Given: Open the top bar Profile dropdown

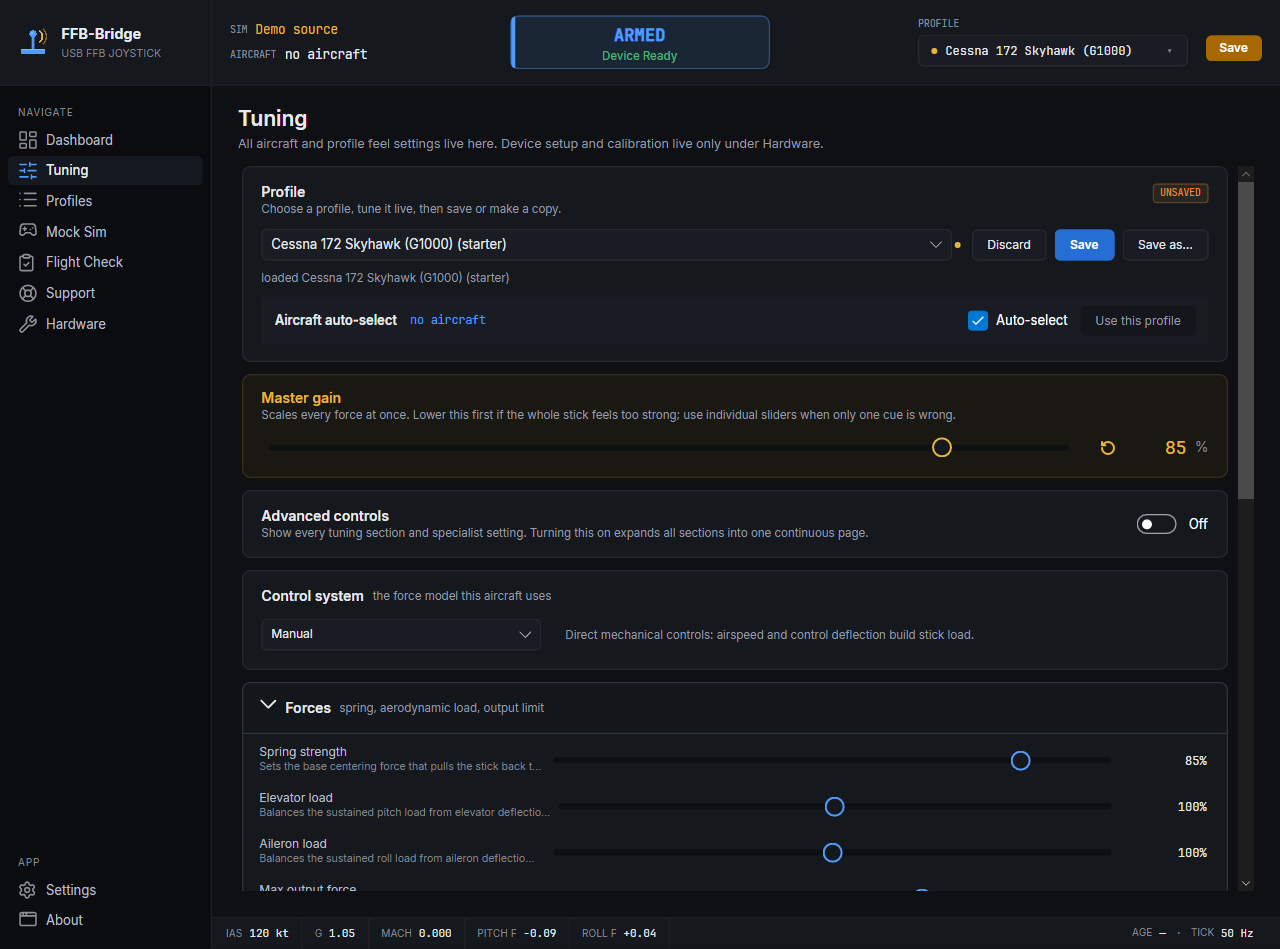Looking at the screenshot, I should 1053,51.
